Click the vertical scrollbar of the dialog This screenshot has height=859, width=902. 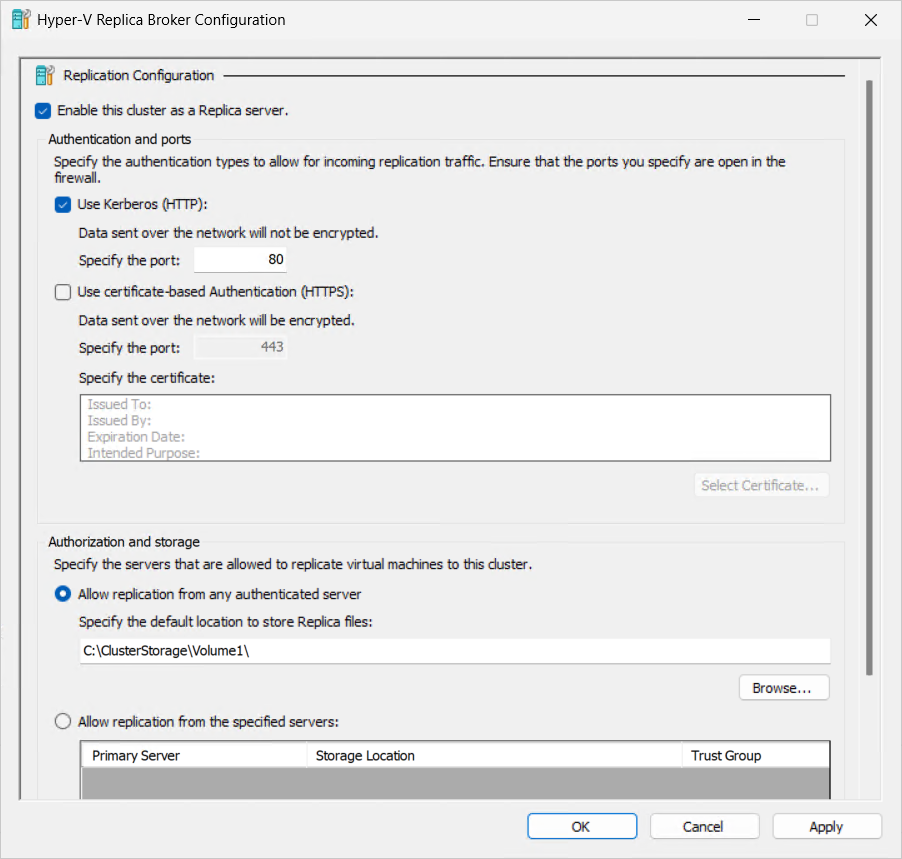(x=870, y=377)
